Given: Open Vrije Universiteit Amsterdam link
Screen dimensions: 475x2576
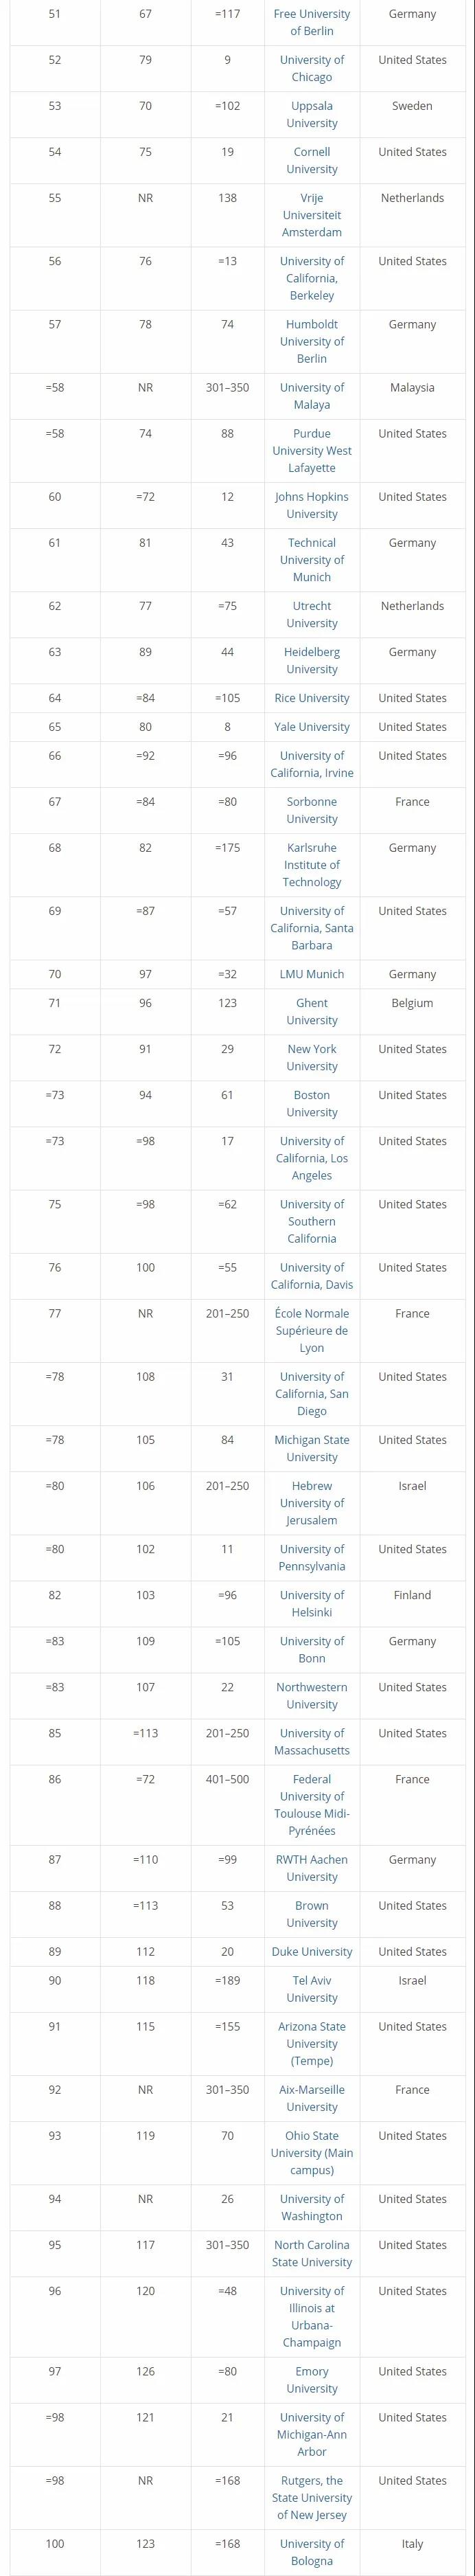Looking at the screenshot, I should tap(312, 215).
